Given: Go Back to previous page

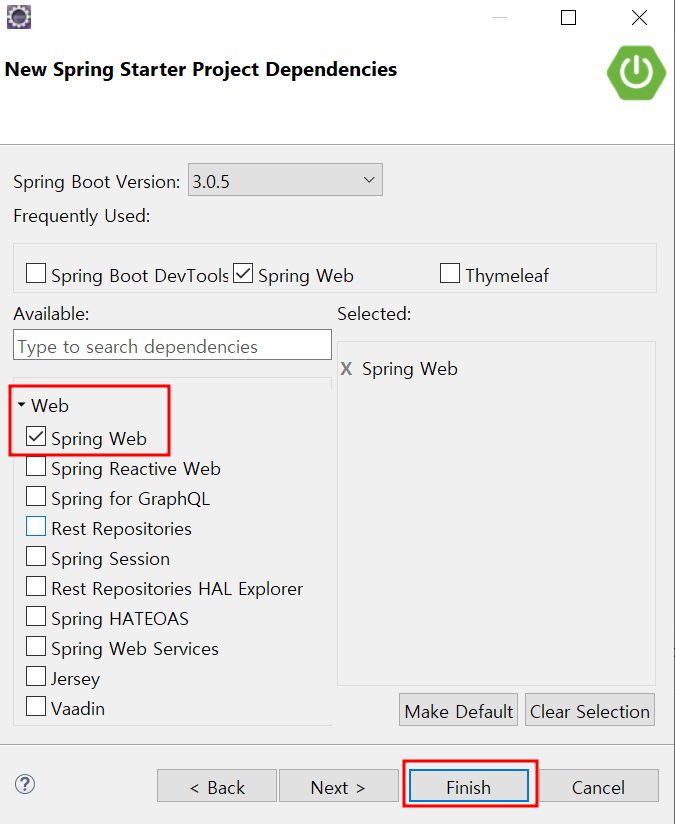Looking at the screenshot, I should pyautogui.click(x=217, y=786).
